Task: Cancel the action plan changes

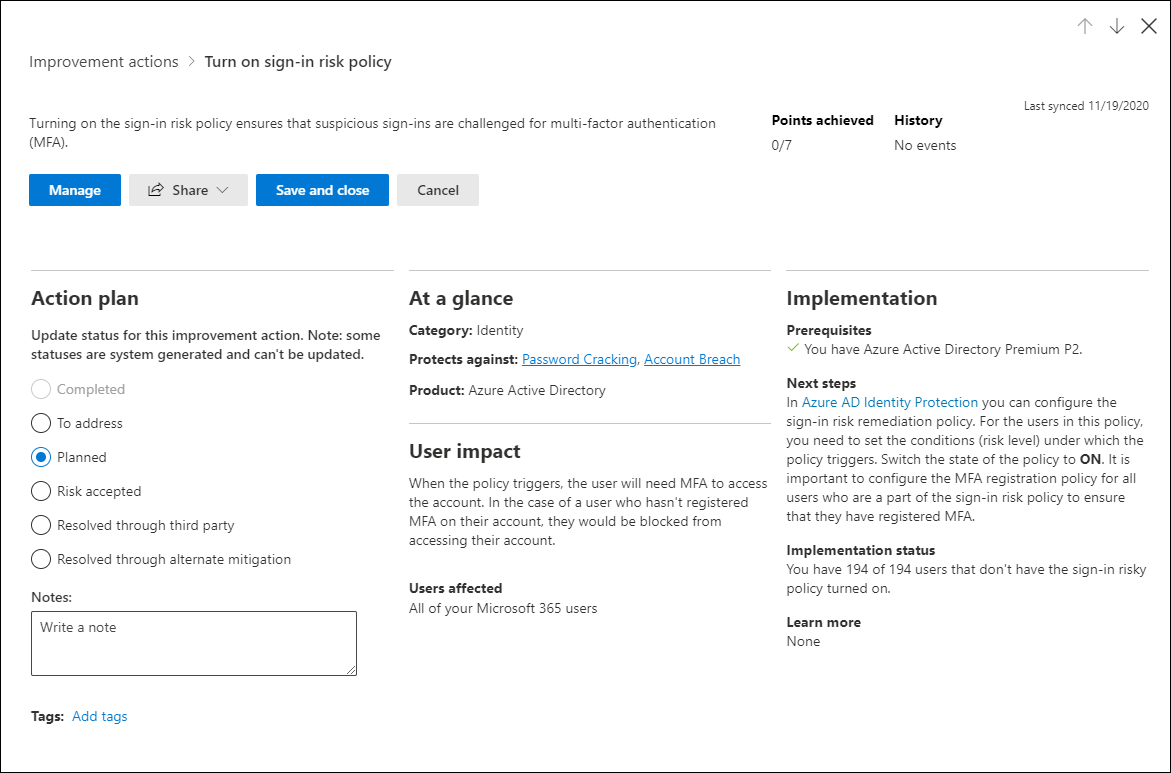Action: [438, 190]
